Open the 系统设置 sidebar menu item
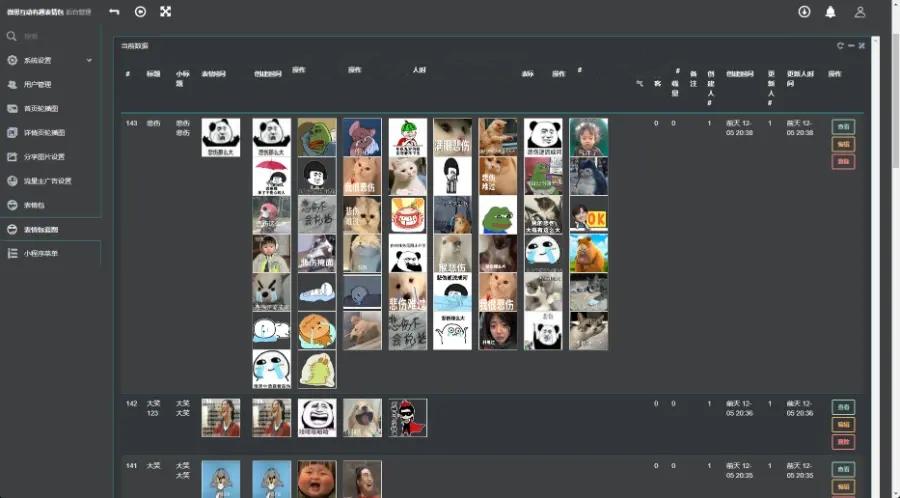Viewport: 900px width, 498px height. click(51, 60)
